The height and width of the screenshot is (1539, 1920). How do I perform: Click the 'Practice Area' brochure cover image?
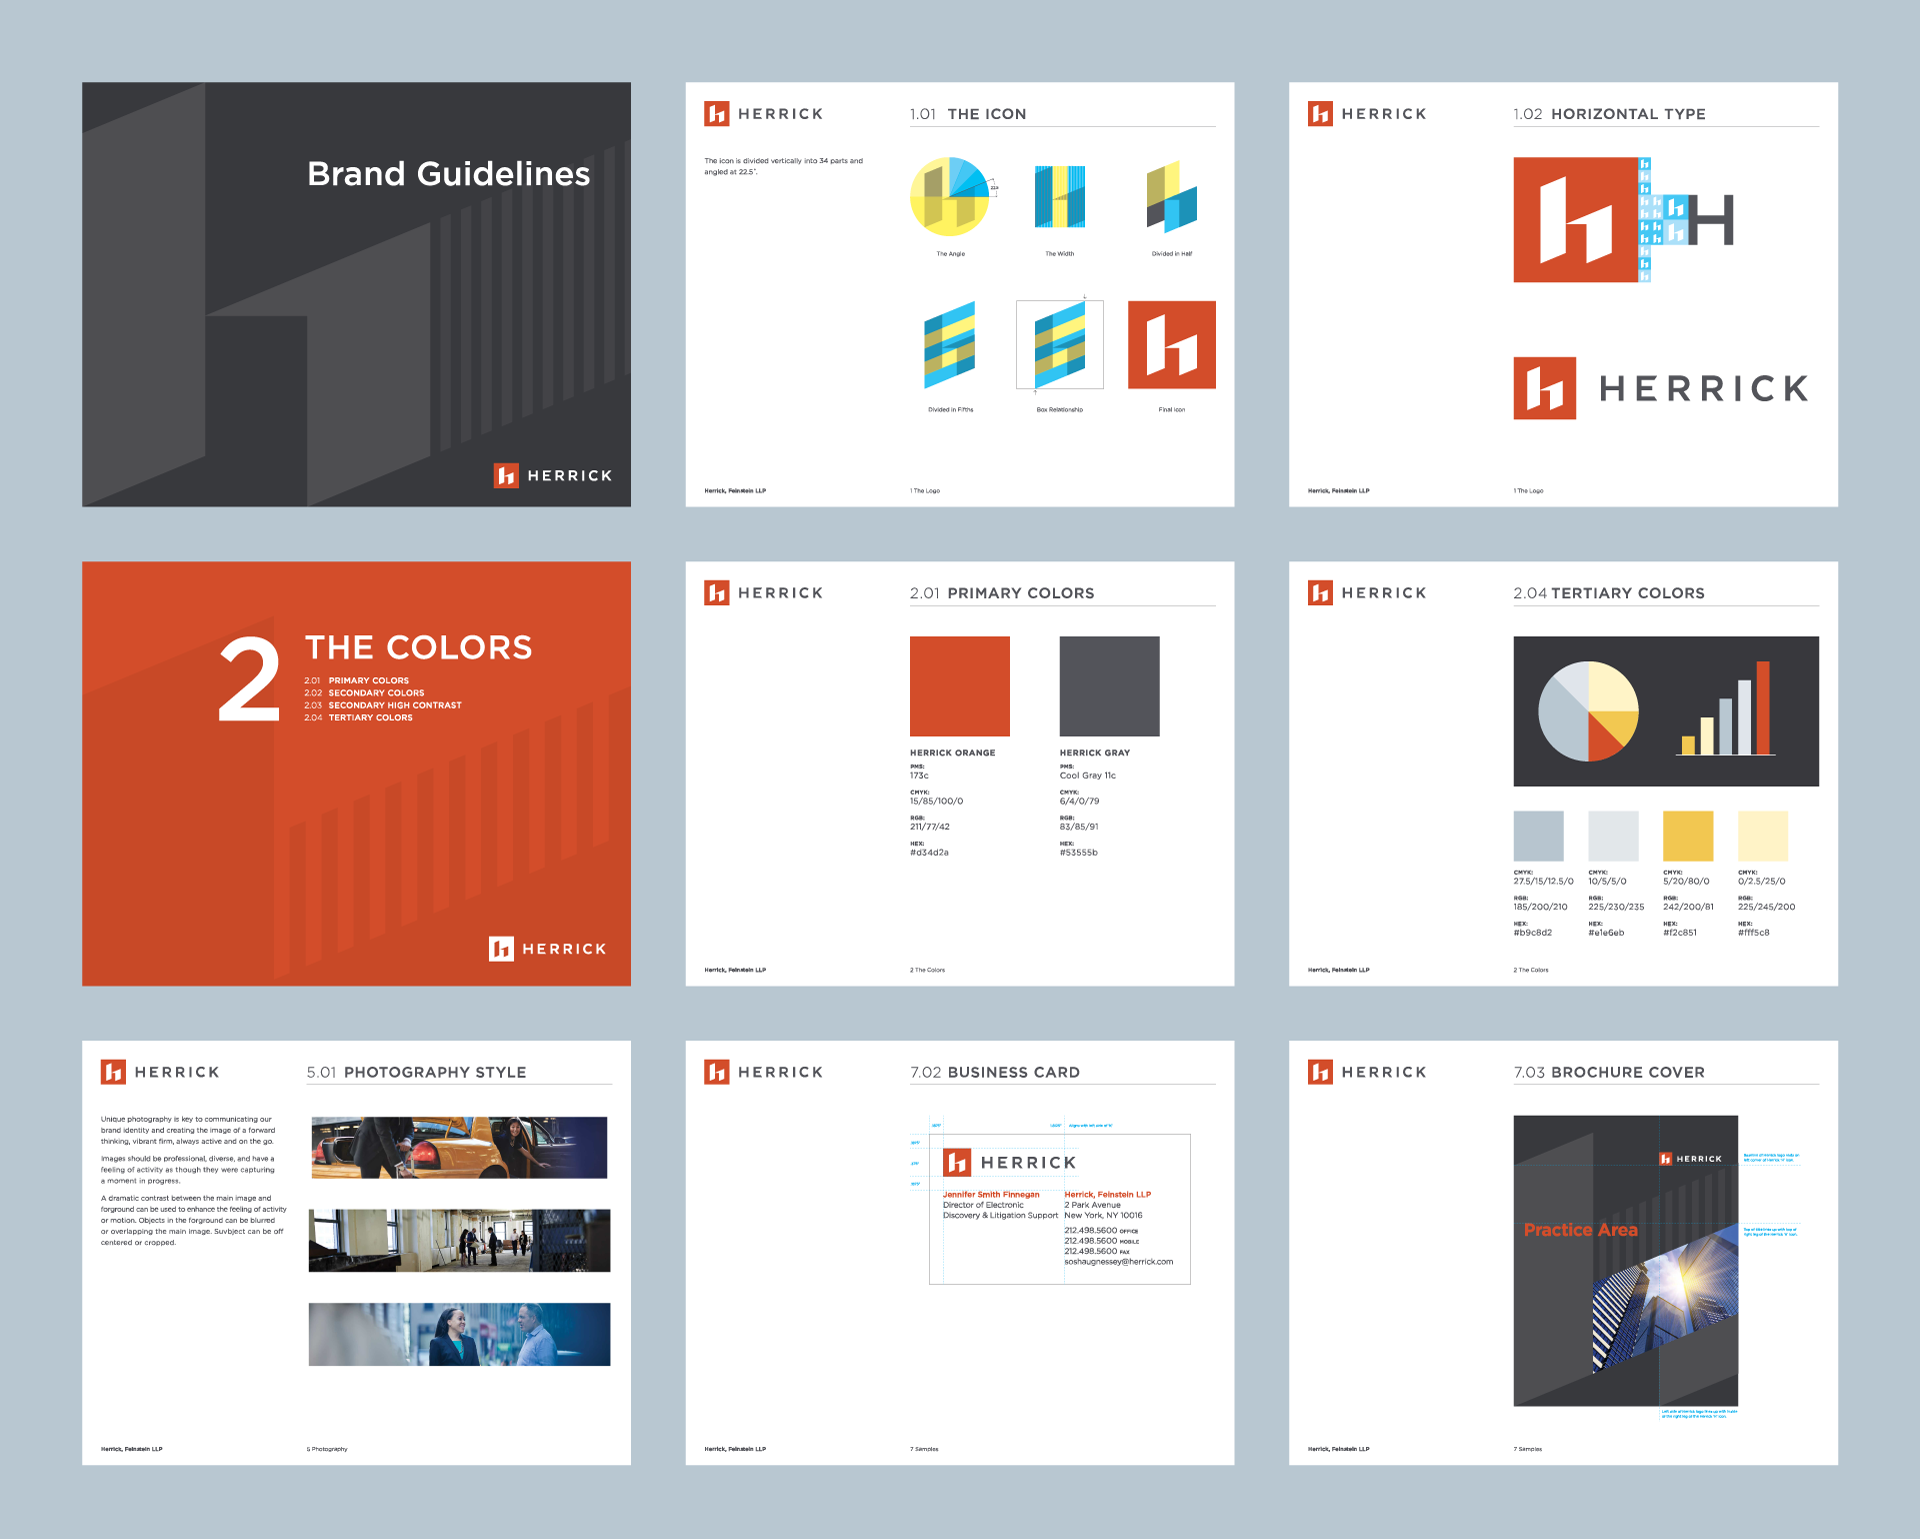(1625, 1261)
